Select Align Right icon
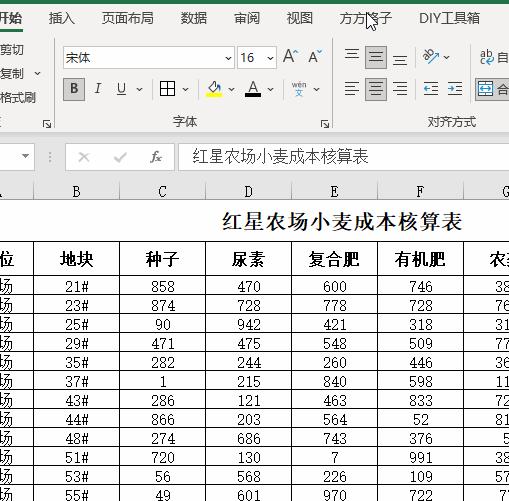509x501 pixels. pos(400,89)
